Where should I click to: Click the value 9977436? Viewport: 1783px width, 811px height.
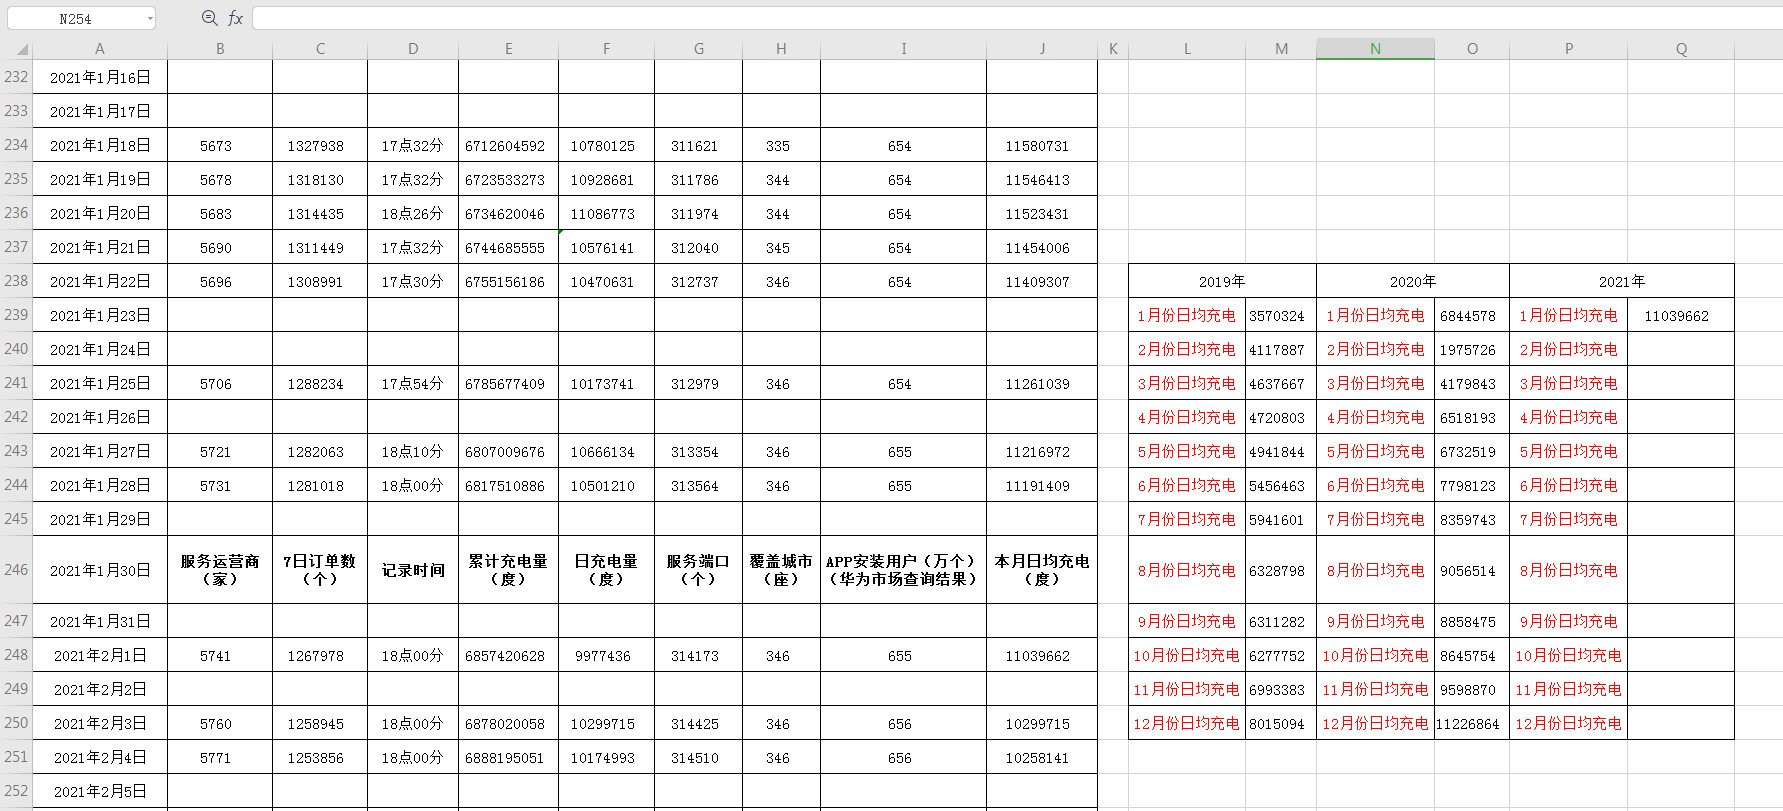click(603, 656)
